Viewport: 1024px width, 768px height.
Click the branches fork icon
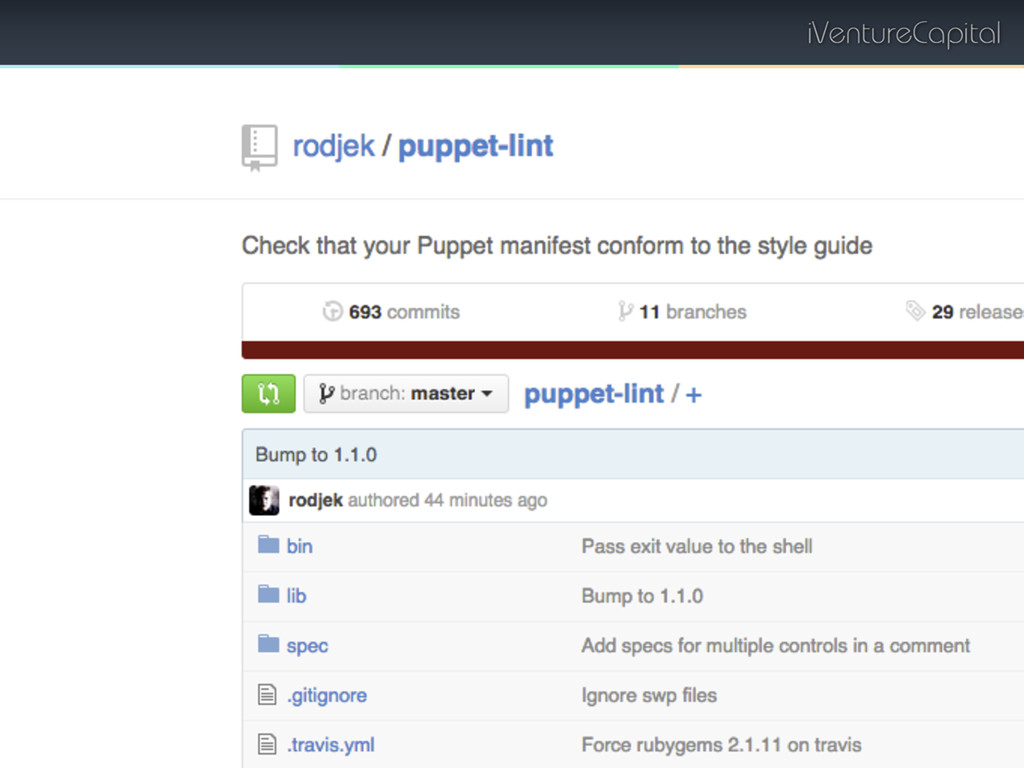pyautogui.click(x=625, y=312)
